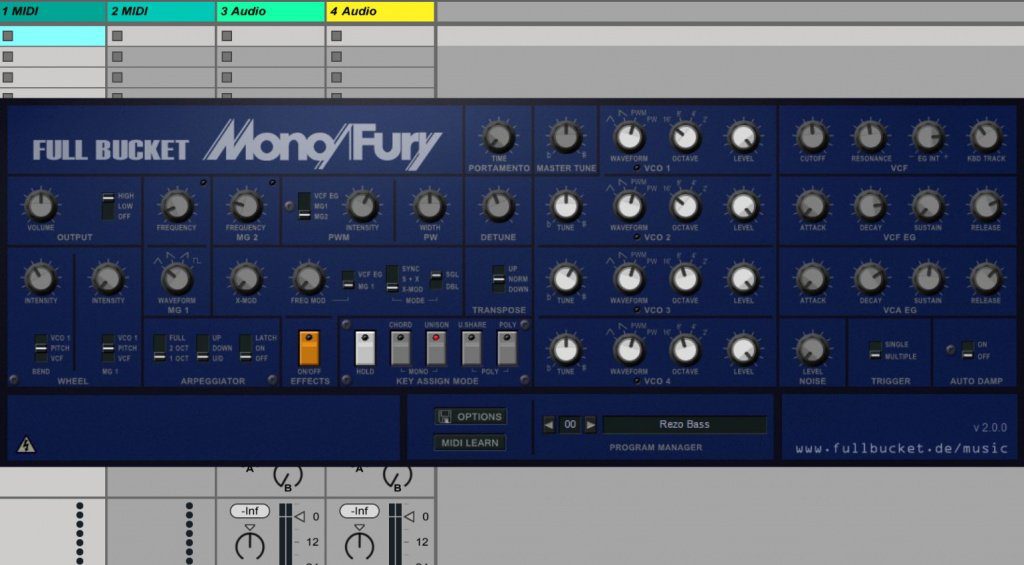Click the PW Width knob
1024x565 pixels.
click(x=430, y=206)
